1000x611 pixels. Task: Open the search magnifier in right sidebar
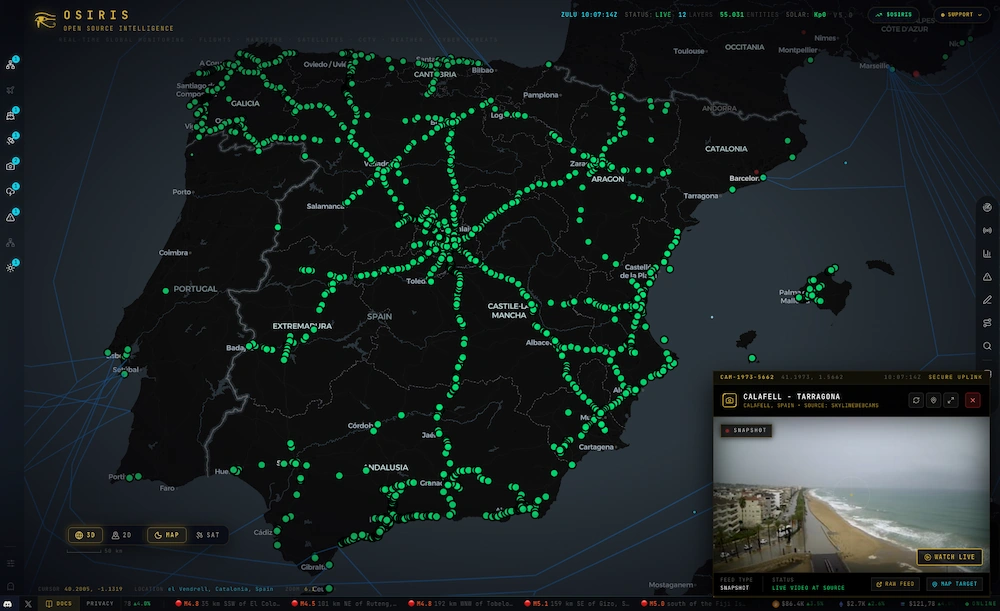pos(987,346)
